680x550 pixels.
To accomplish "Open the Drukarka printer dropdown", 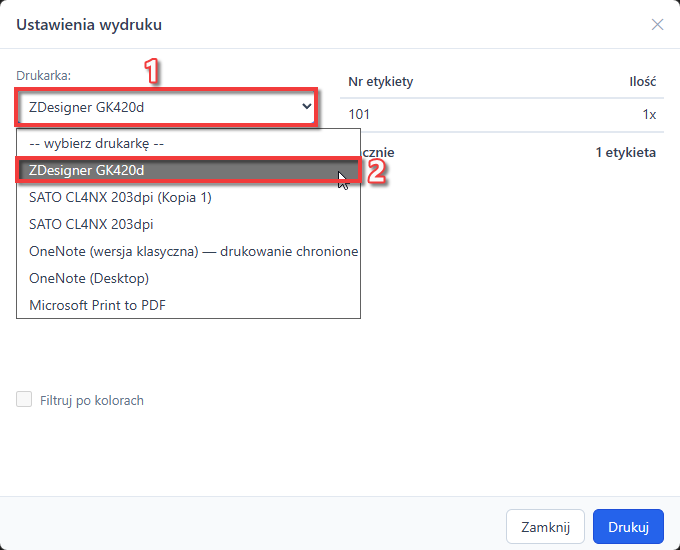I will click(167, 107).
